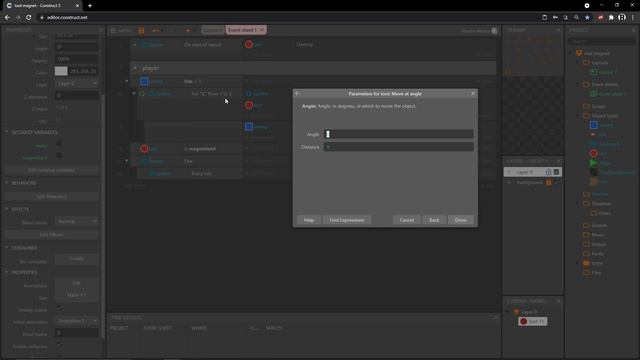
Task: Reload the browser page
Action: click(x=29, y=18)
